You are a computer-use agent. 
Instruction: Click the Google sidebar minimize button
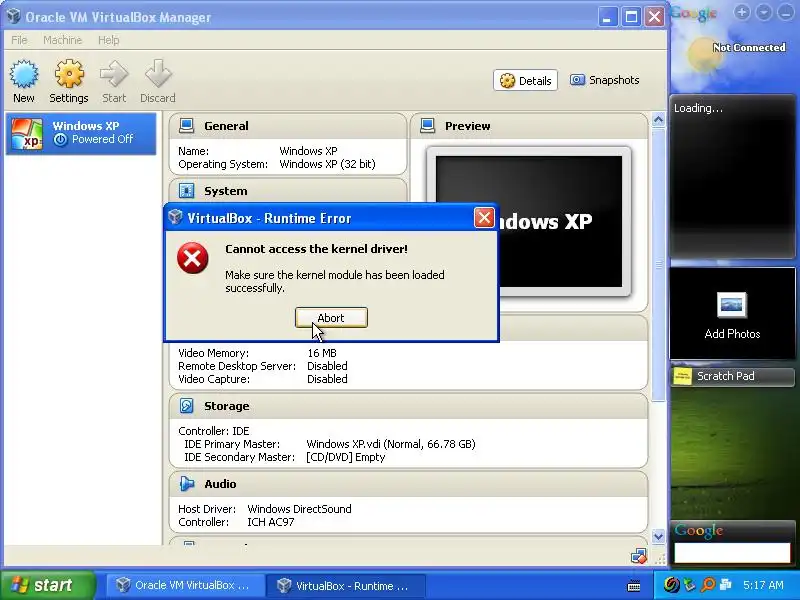click(x=786, y=12)
